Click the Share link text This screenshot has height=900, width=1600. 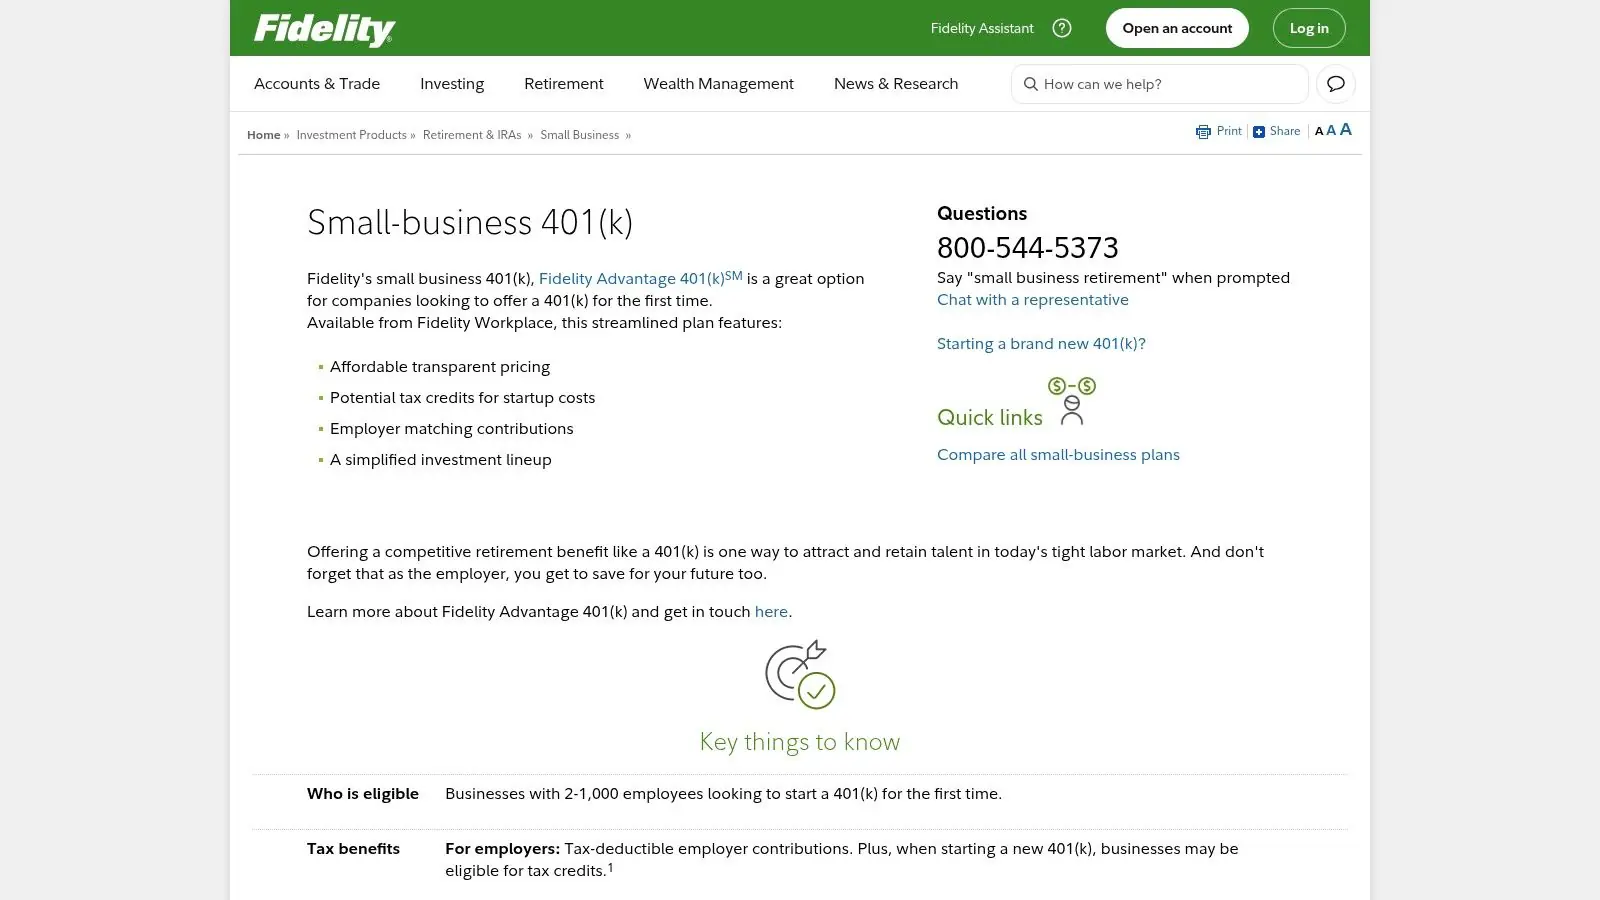[1285, 131]
